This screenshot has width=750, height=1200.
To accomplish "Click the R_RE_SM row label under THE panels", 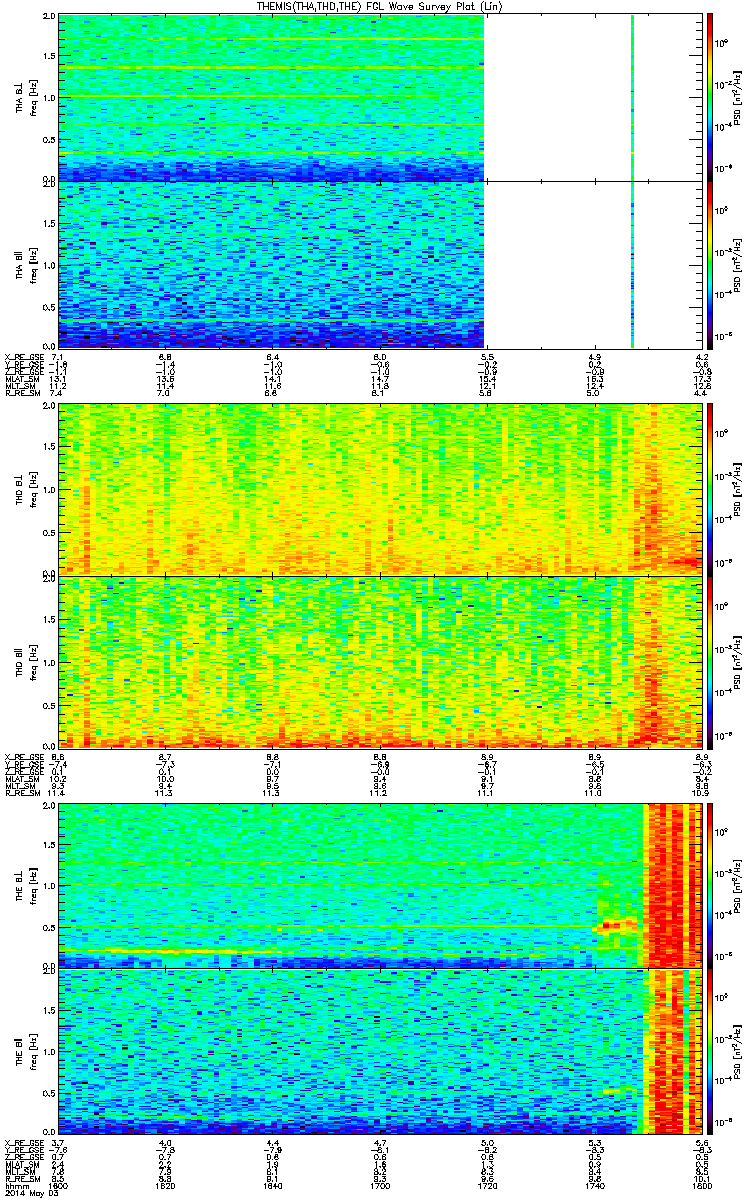I will pos(22,1180).
